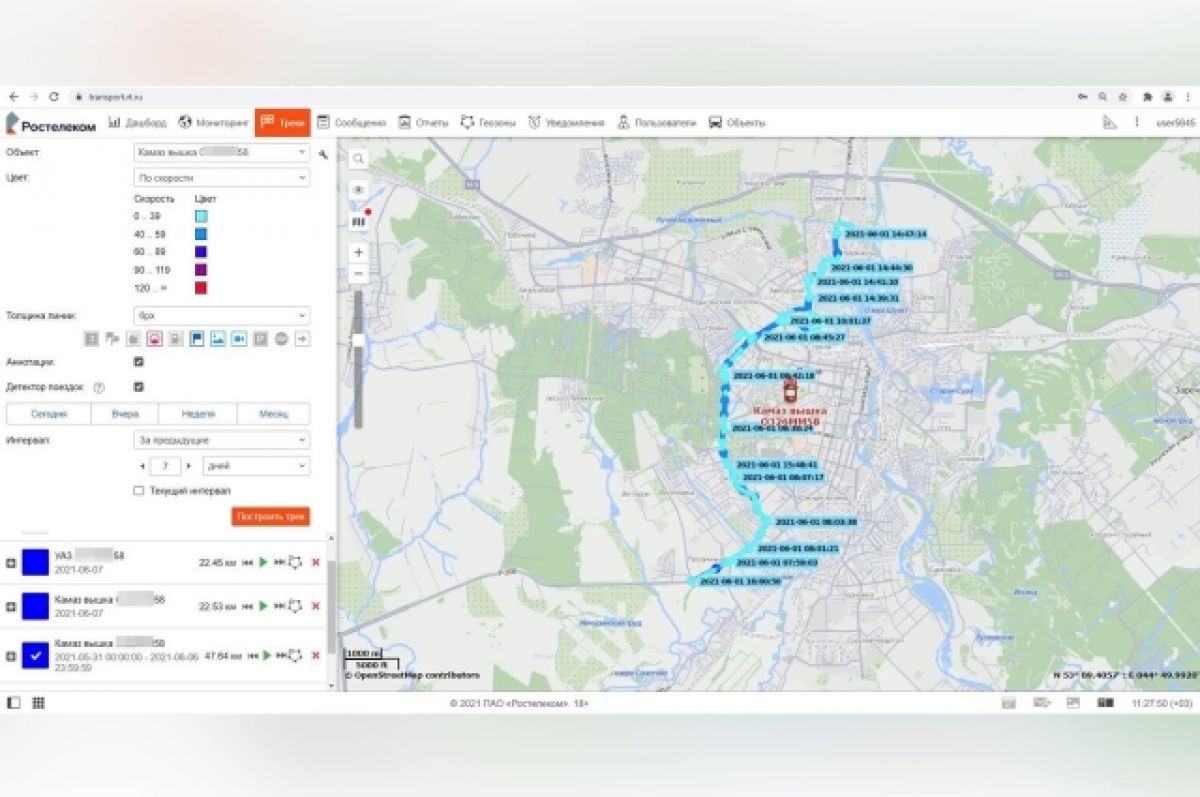The width and height of the screenshot is (1200, 797).
Task: Click the arrow icon ending the marker row
Action: (x=301, y=339)
